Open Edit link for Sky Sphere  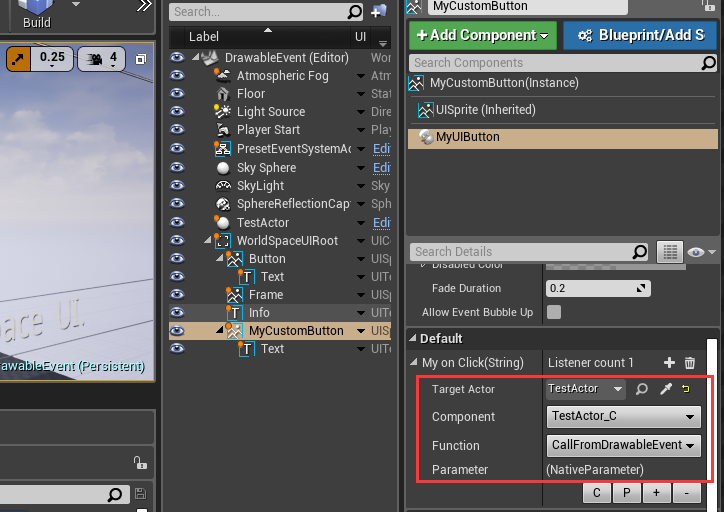click(x=381, y=168)
